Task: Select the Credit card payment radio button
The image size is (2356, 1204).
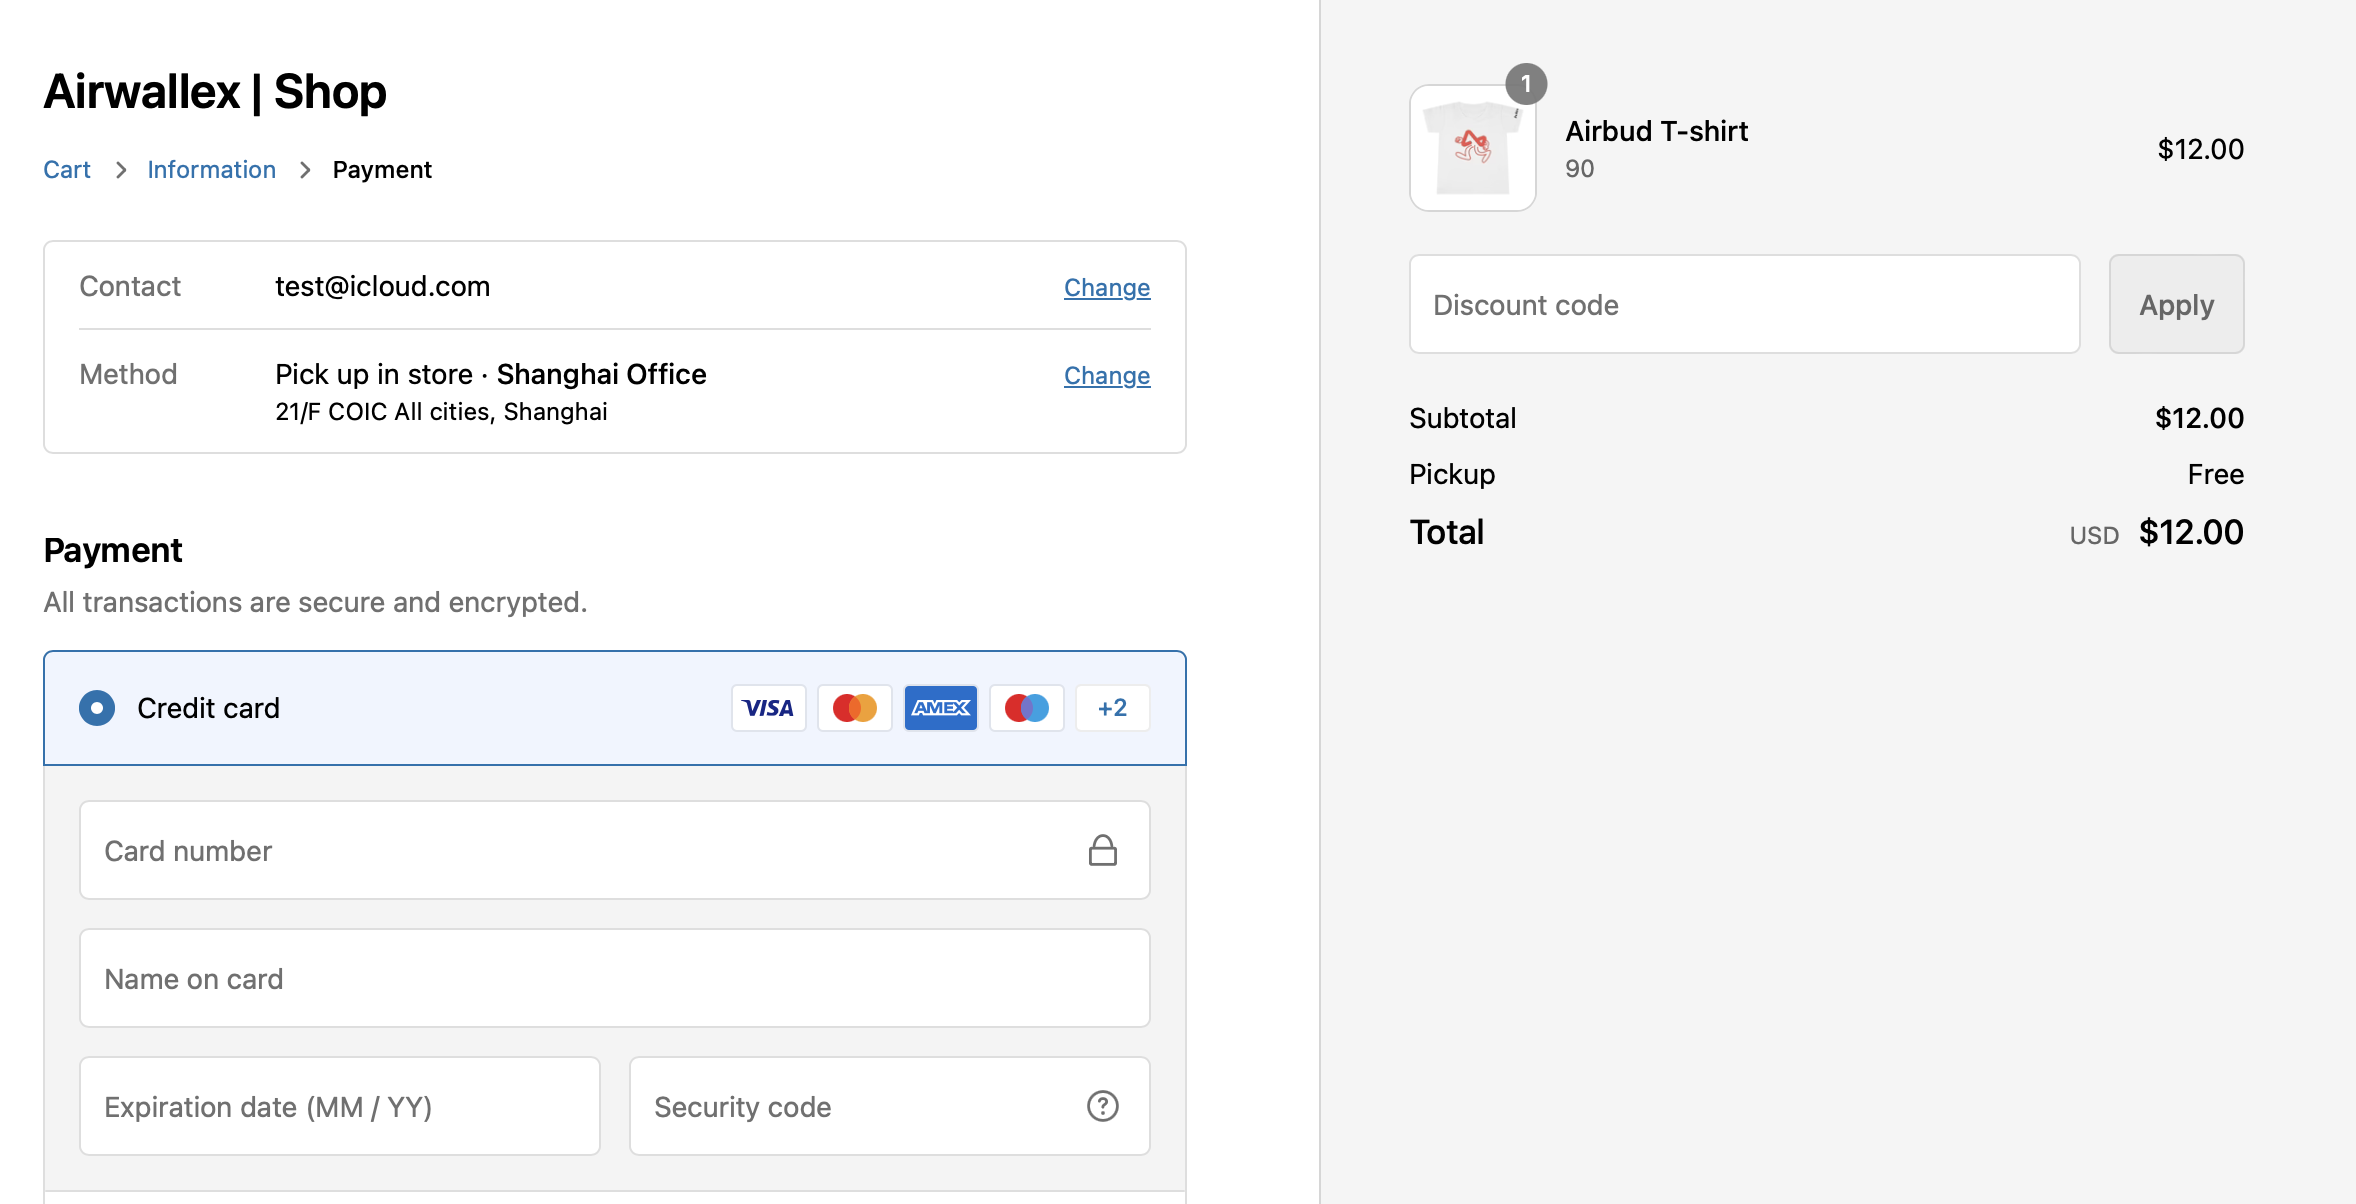Action: click(x=97, y=707)
